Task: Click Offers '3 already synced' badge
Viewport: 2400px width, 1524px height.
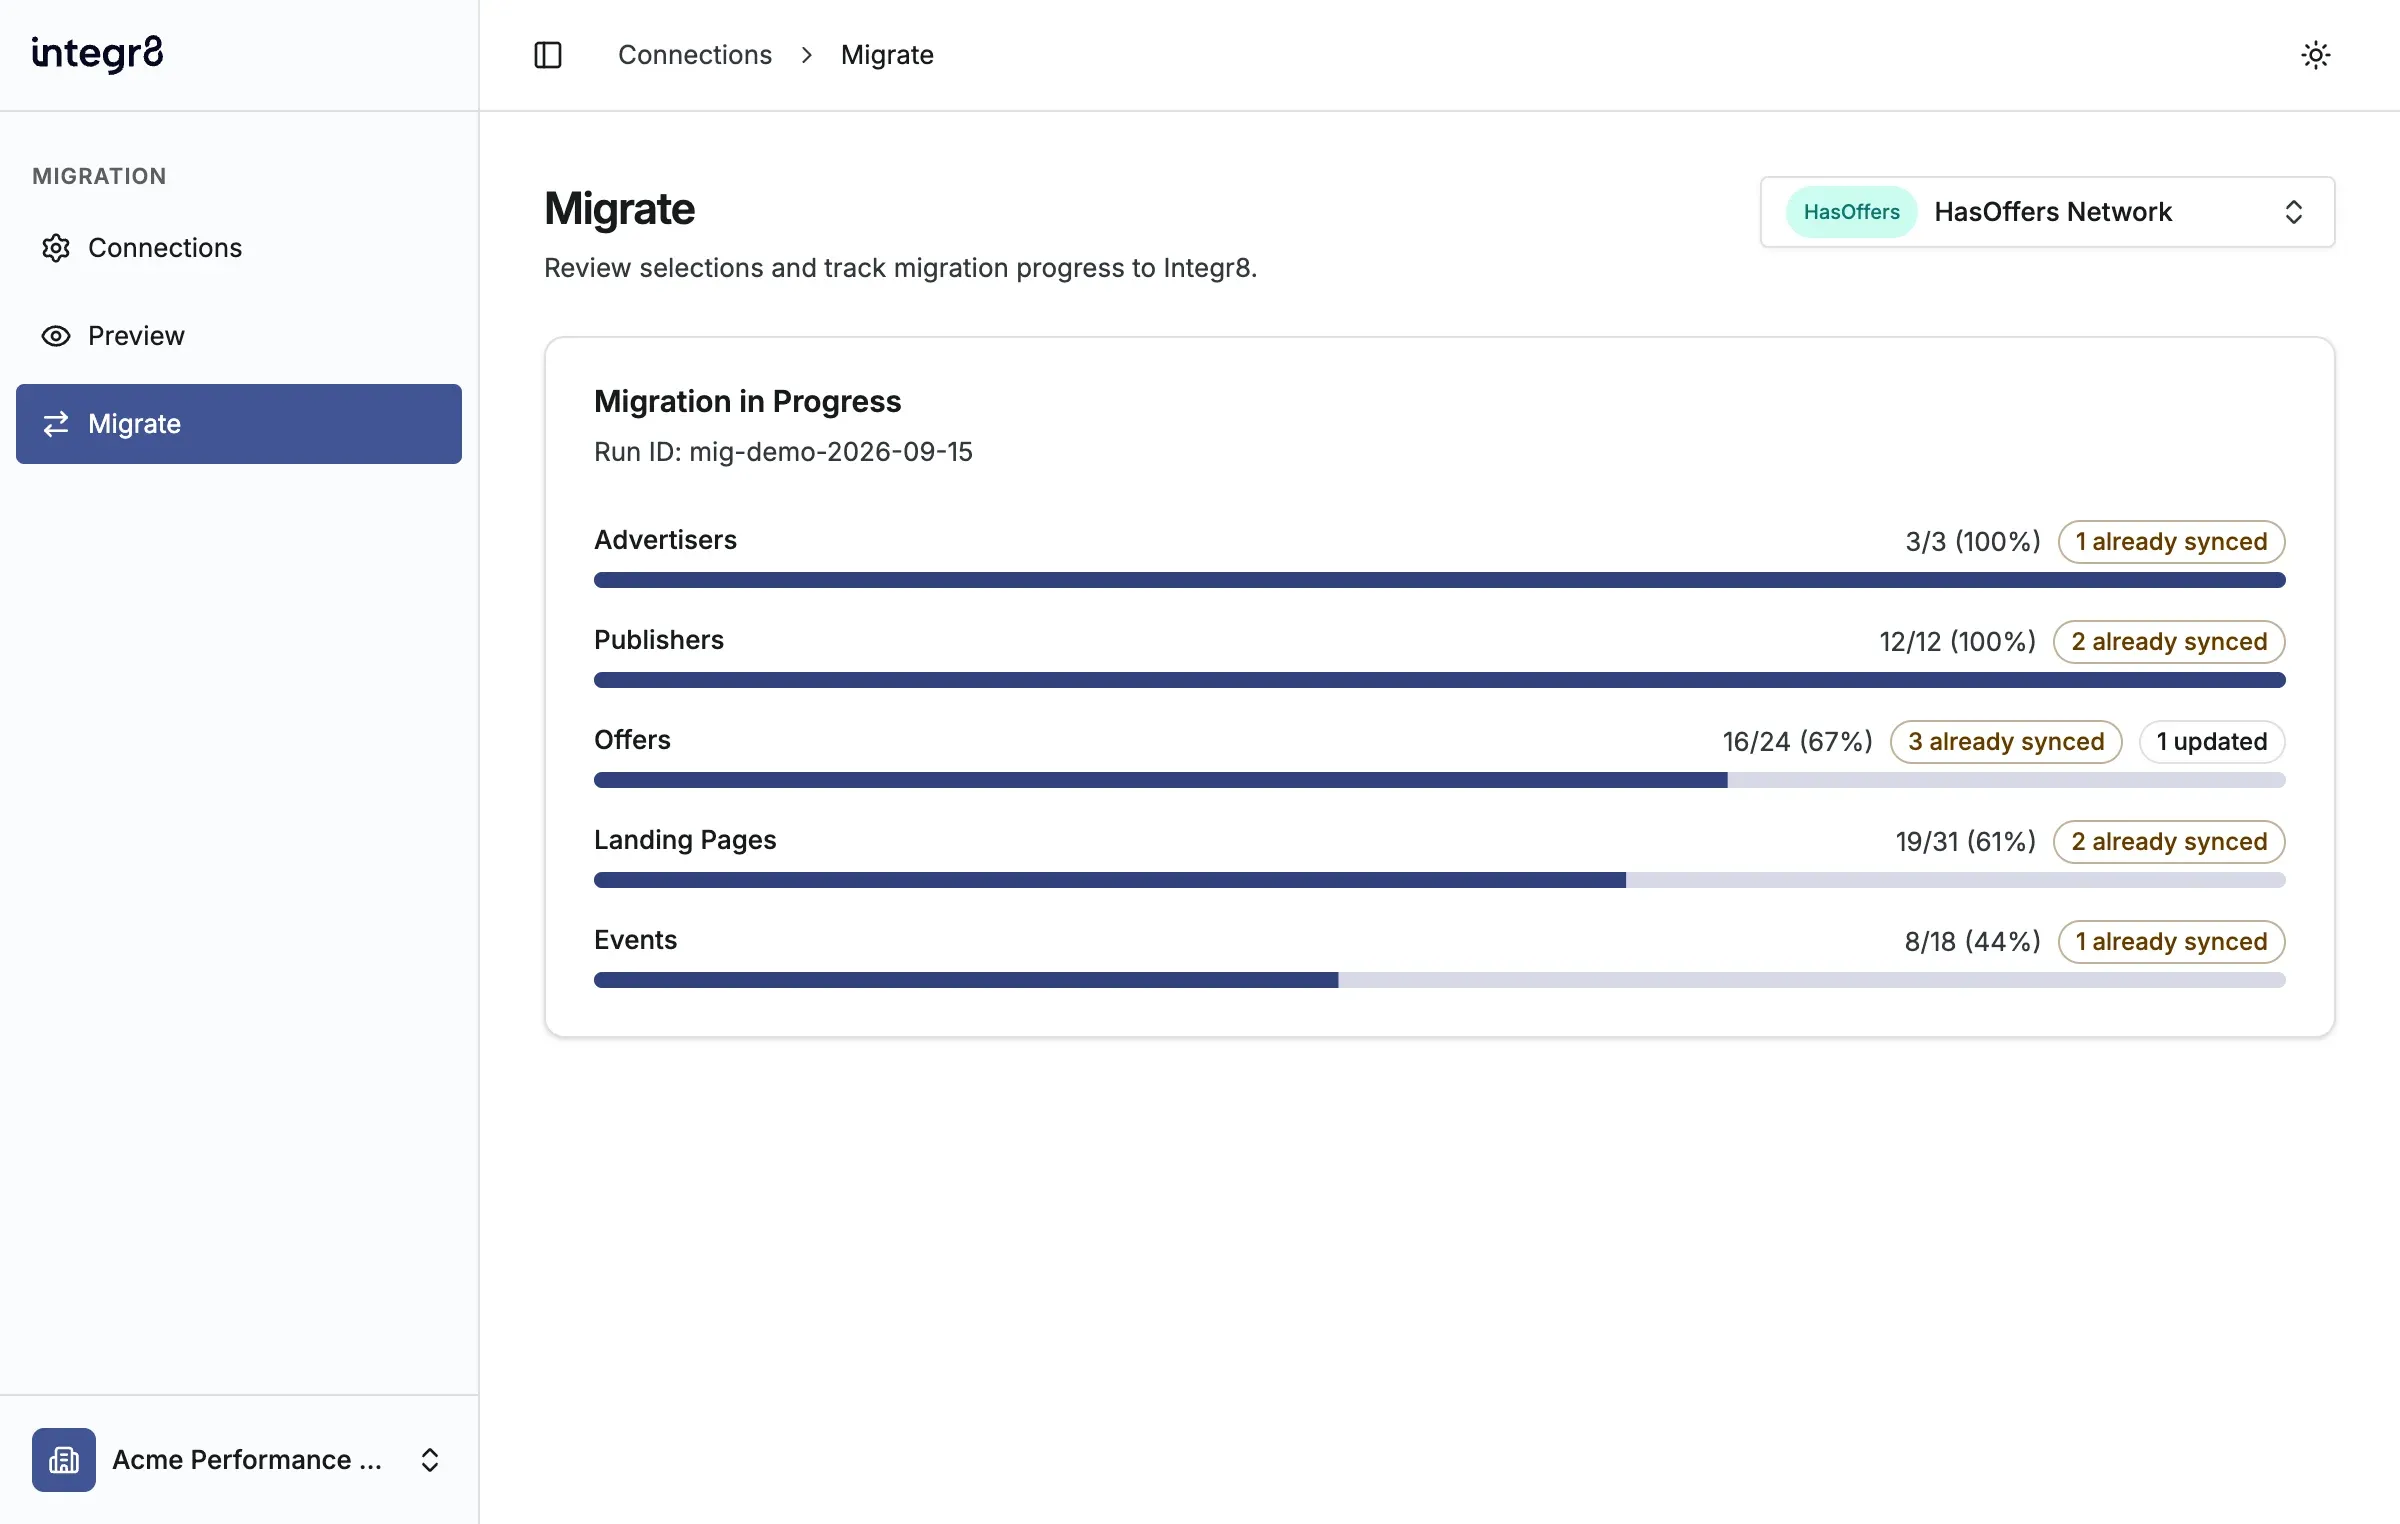Action: pos(2006,742)
